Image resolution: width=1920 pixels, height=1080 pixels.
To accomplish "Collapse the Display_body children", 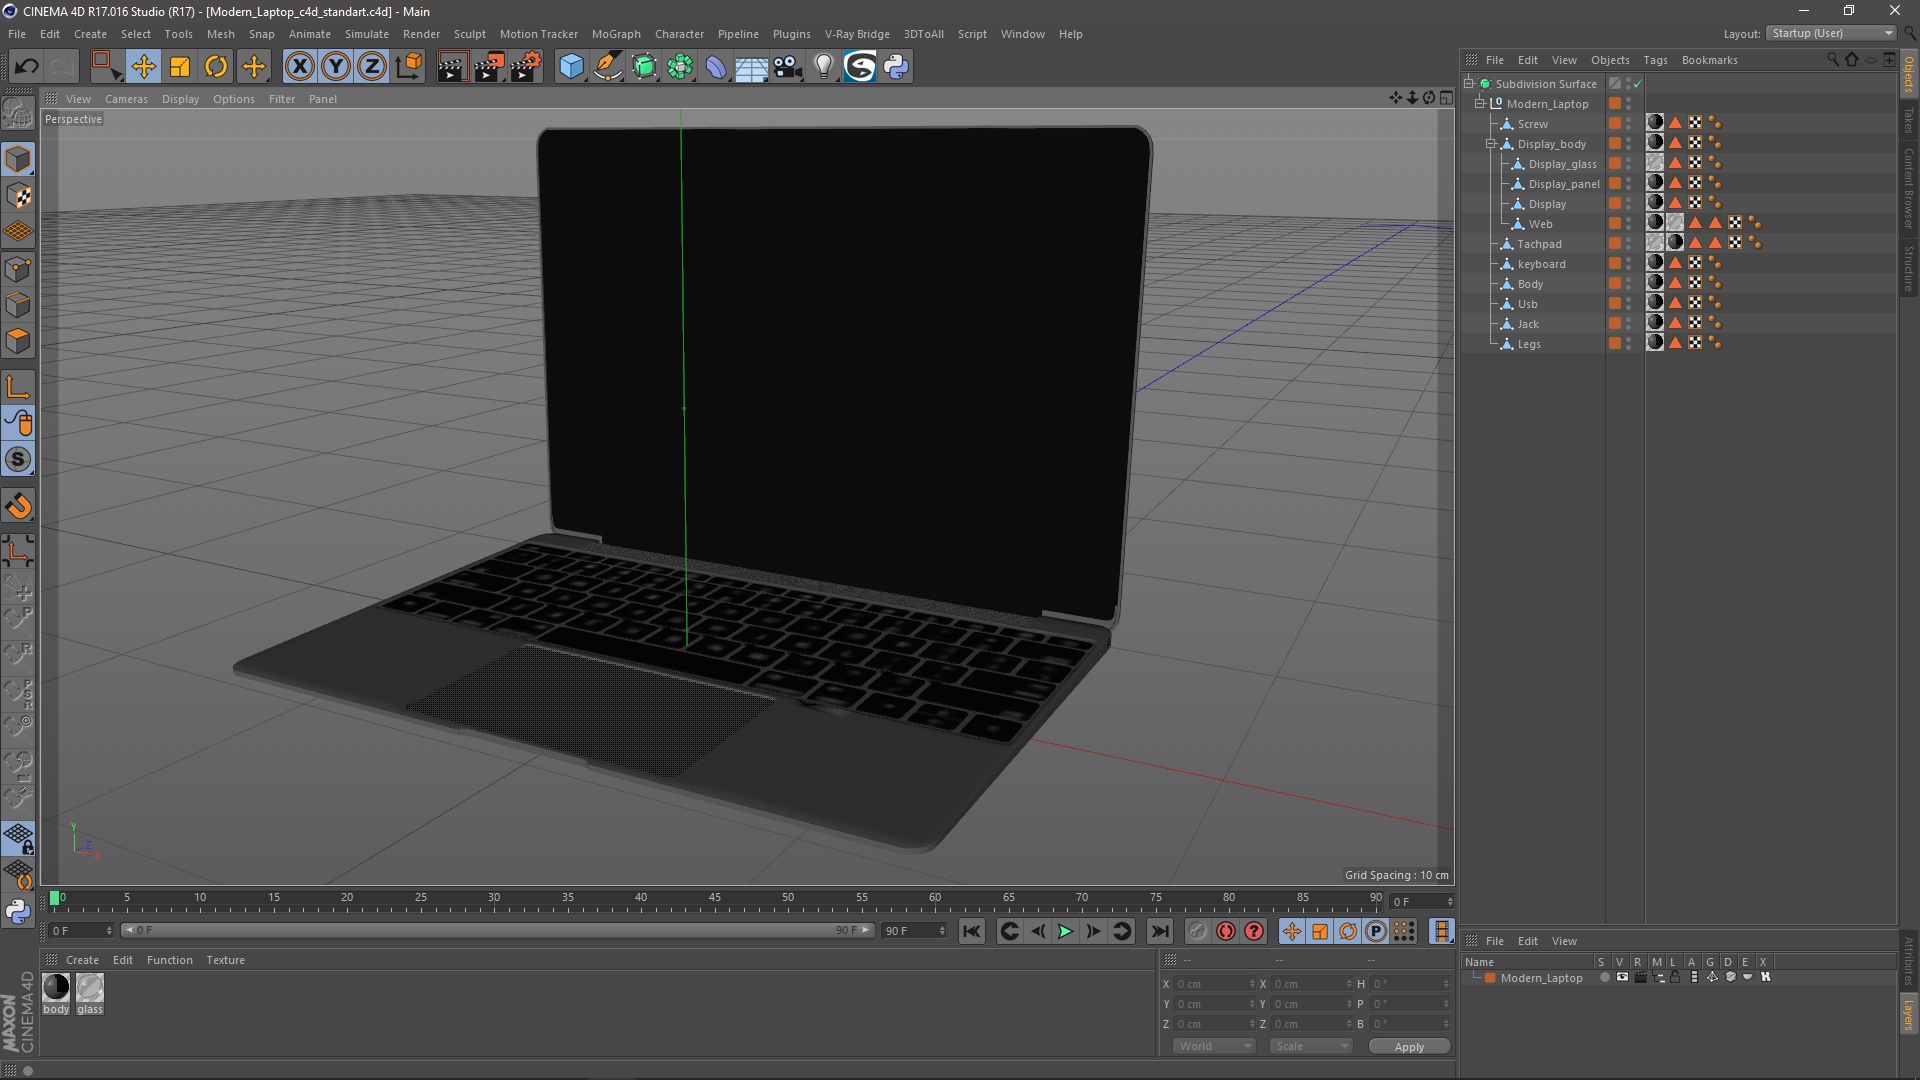I will pyautogui.click(x=1491, y=144).
